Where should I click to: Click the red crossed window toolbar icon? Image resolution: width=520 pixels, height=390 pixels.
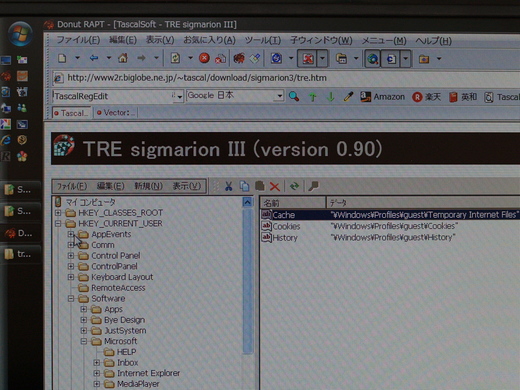[307, 59]
